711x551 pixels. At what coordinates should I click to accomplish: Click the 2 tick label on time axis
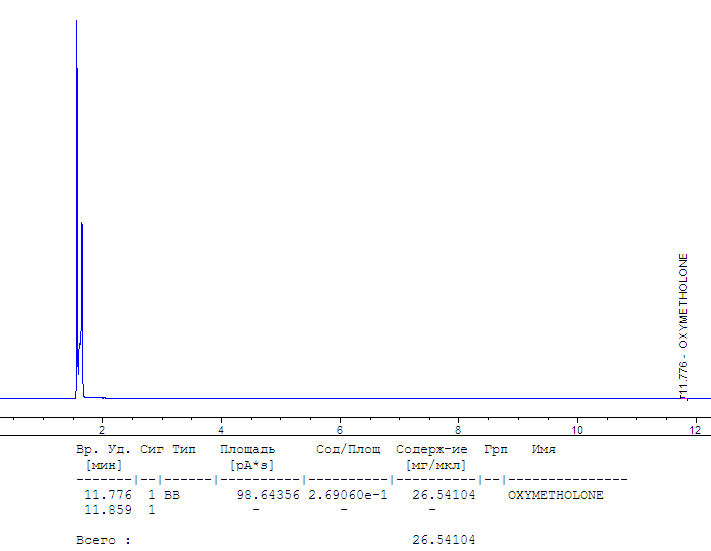click(x=101, y=429)
